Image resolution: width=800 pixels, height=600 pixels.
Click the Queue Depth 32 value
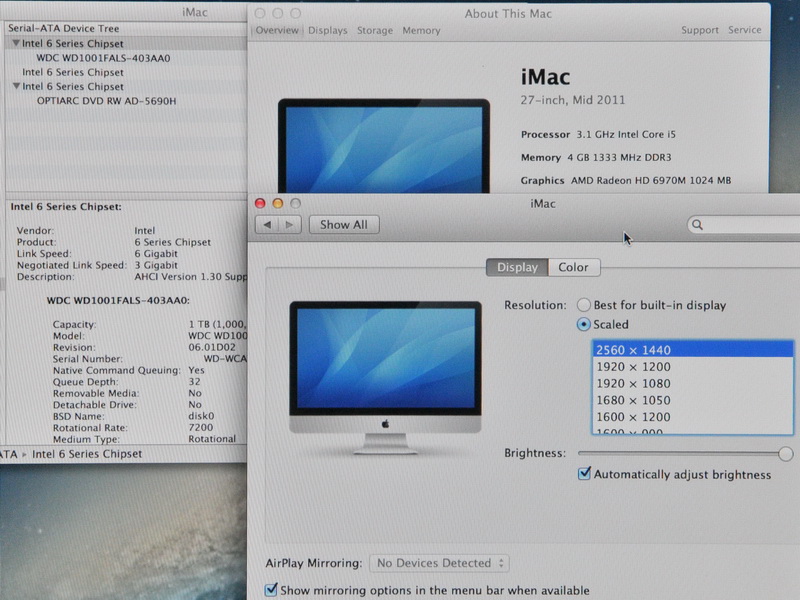[194, 382]
